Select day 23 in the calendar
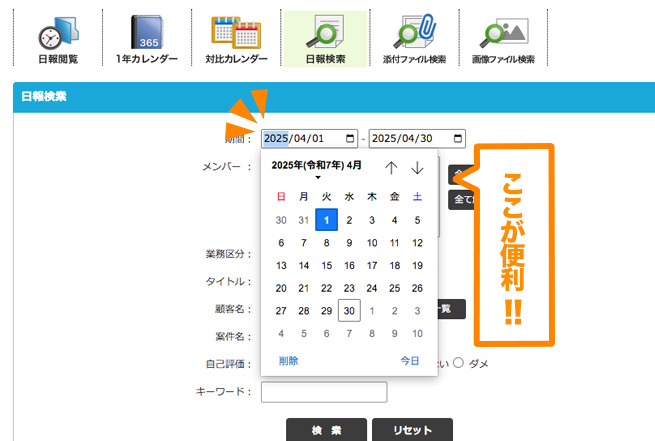Image resolution: width=655 pixels, height=441 pixels. tap(349, 288)
